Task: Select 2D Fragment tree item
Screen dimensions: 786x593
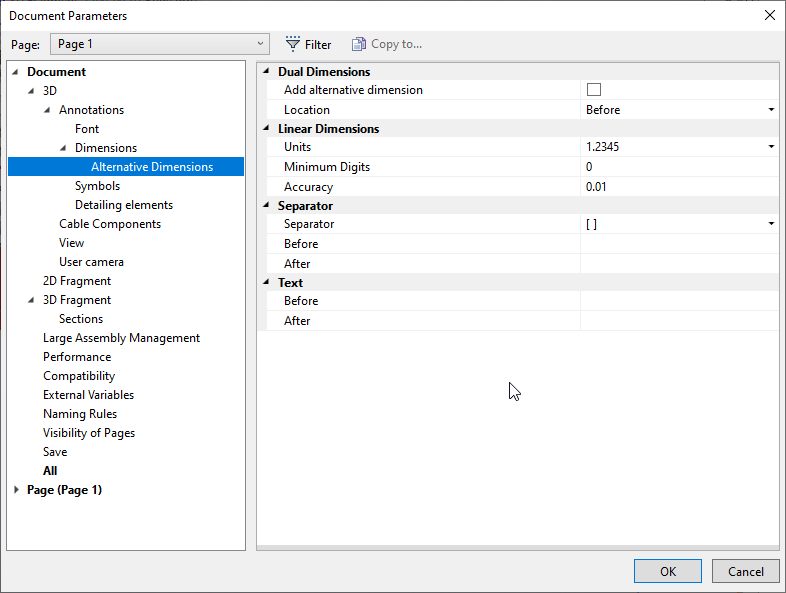Action: point(77,281)
